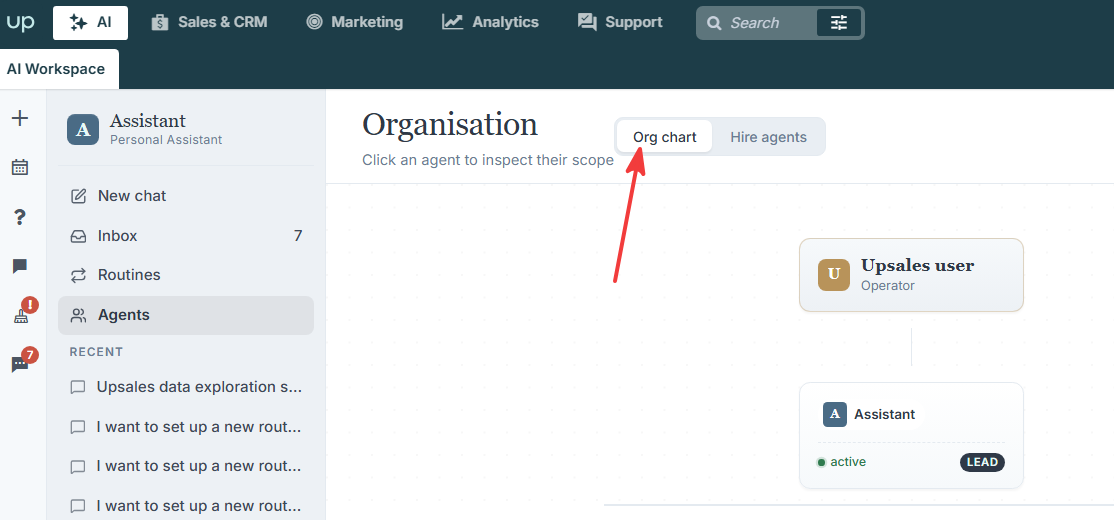Click the Upsales logo icon

[21, 22]
